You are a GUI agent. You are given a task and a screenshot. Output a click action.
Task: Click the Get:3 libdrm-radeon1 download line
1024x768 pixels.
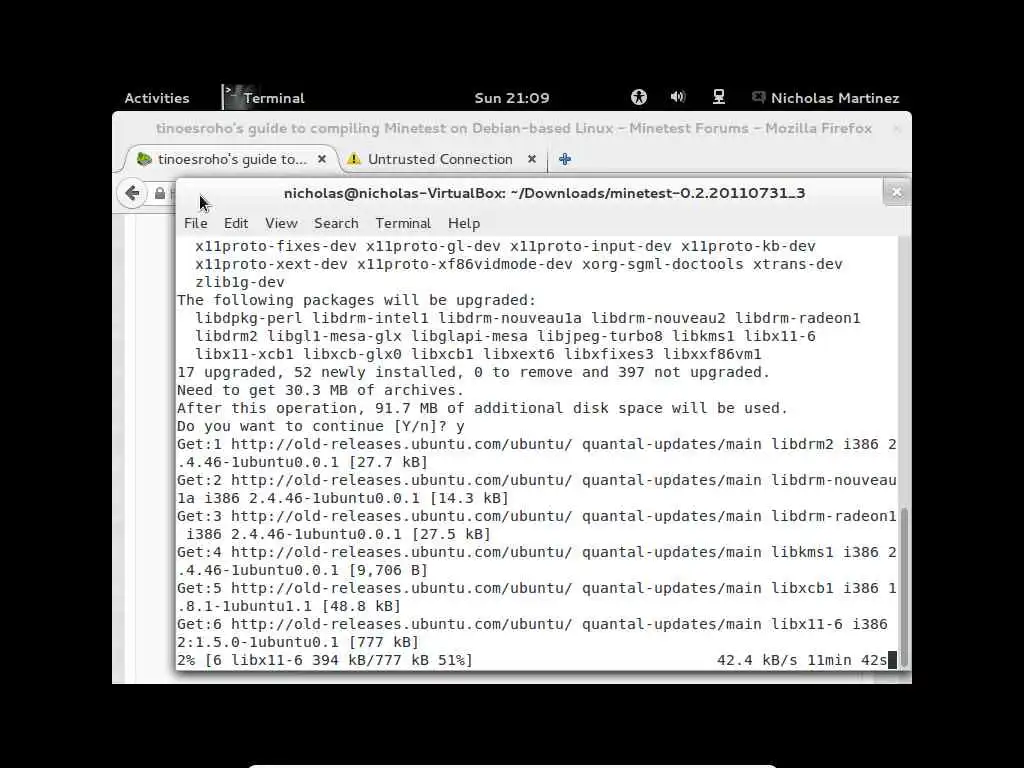[536, 525]
